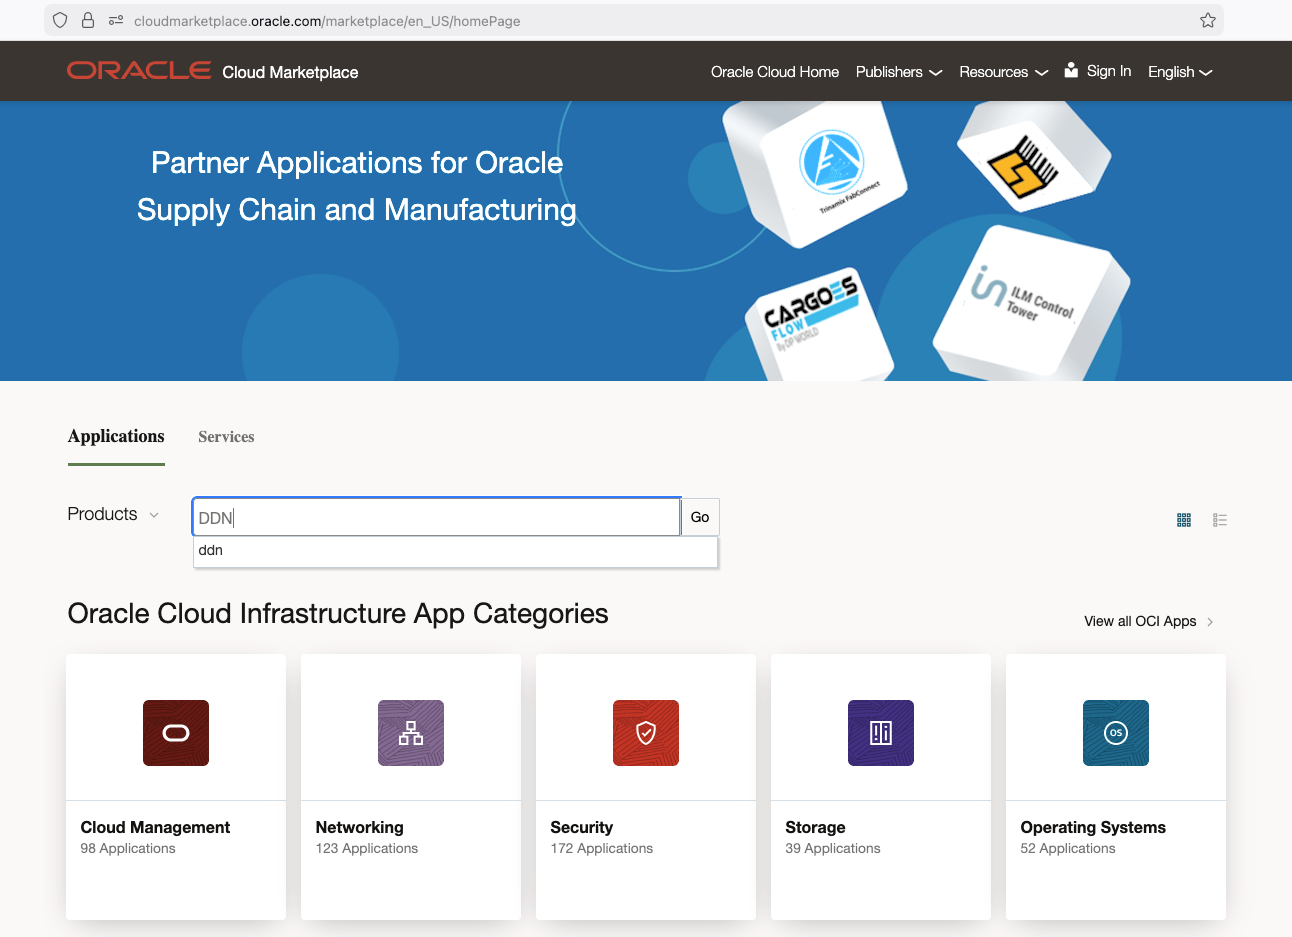This screenshot has width=1292, height=937.
Task: Click the Oracle logo
Action: coord(138,70)
